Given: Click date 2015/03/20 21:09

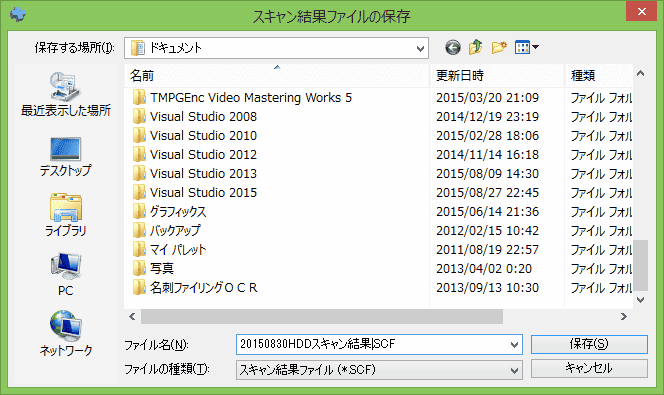Looking at the screenshot, I should point(487,97).
